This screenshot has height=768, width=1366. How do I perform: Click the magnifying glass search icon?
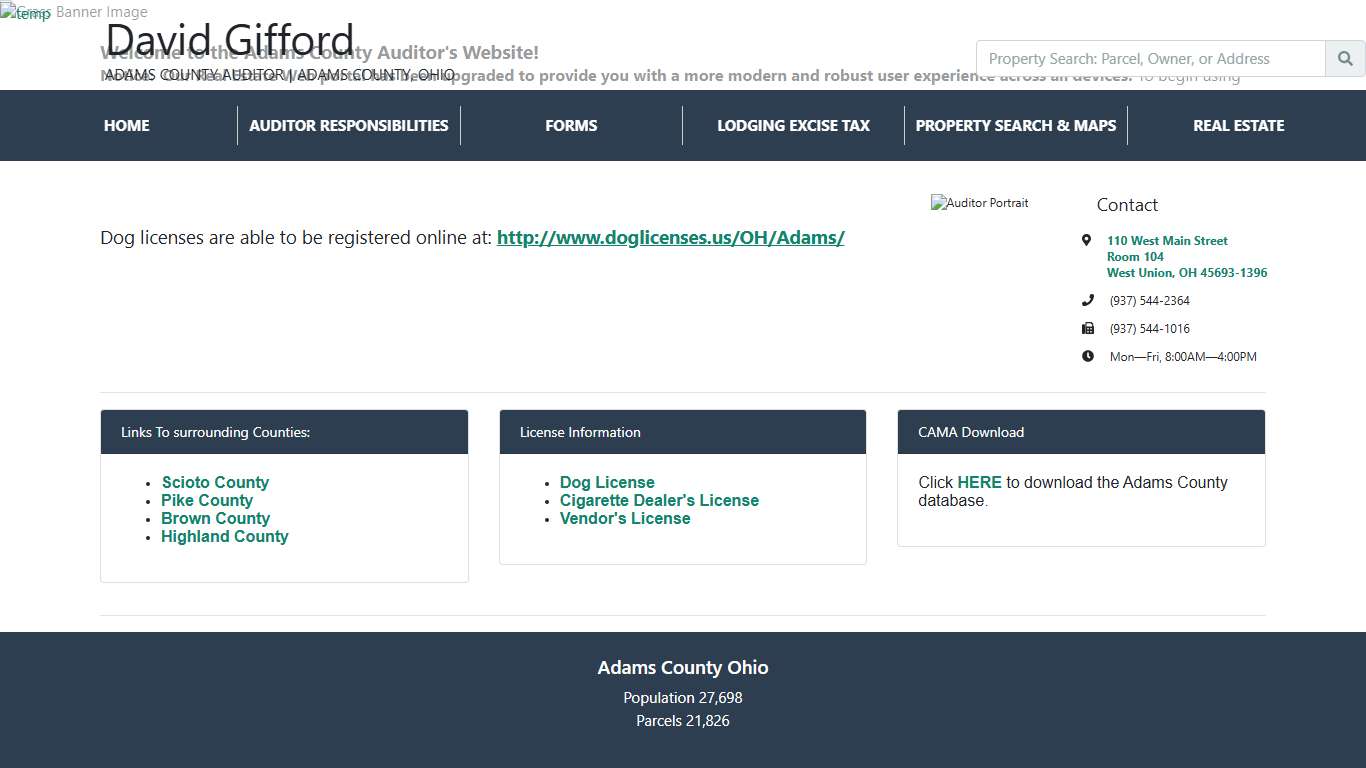[x=1344, y=58]
